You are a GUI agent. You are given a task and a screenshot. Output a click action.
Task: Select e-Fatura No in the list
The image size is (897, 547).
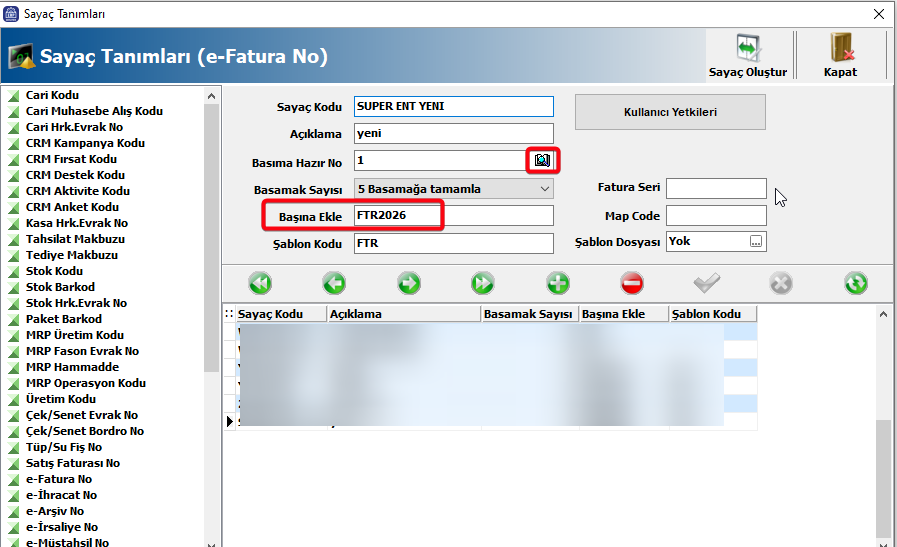click(58, 479)
